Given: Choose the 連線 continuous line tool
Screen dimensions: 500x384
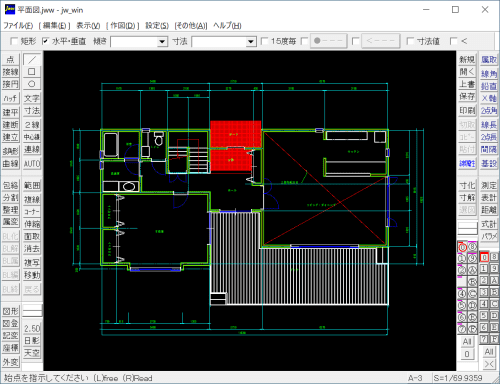Looking at the screenshot, I should tap(32, 149).
